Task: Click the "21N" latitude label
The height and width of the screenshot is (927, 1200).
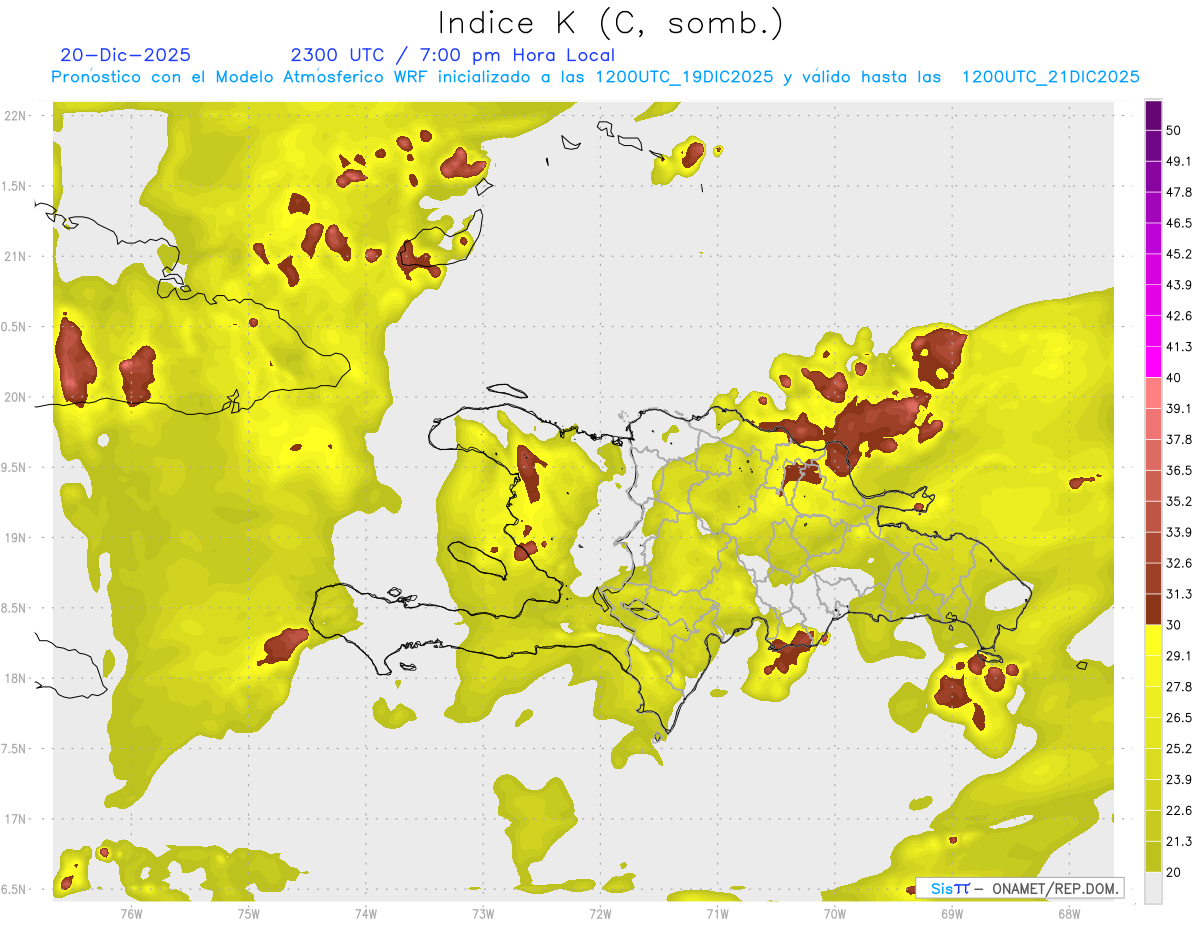Action: coord(16,256)
